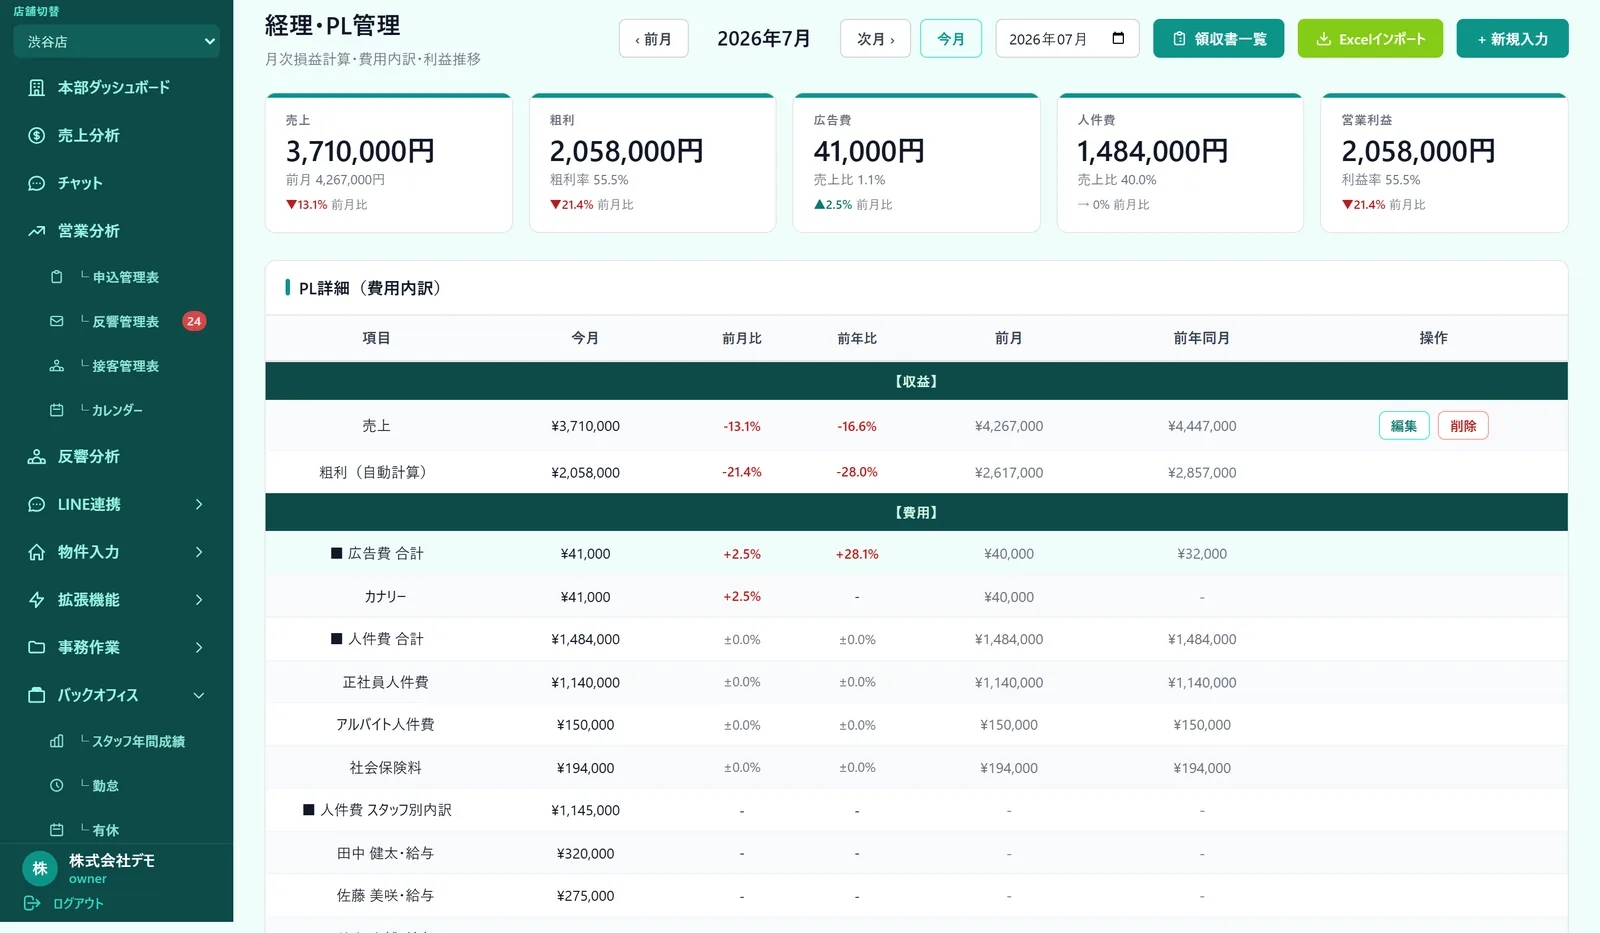
Task: Click 削除 on the 売上 row
Action: [x=1463, y=426]
